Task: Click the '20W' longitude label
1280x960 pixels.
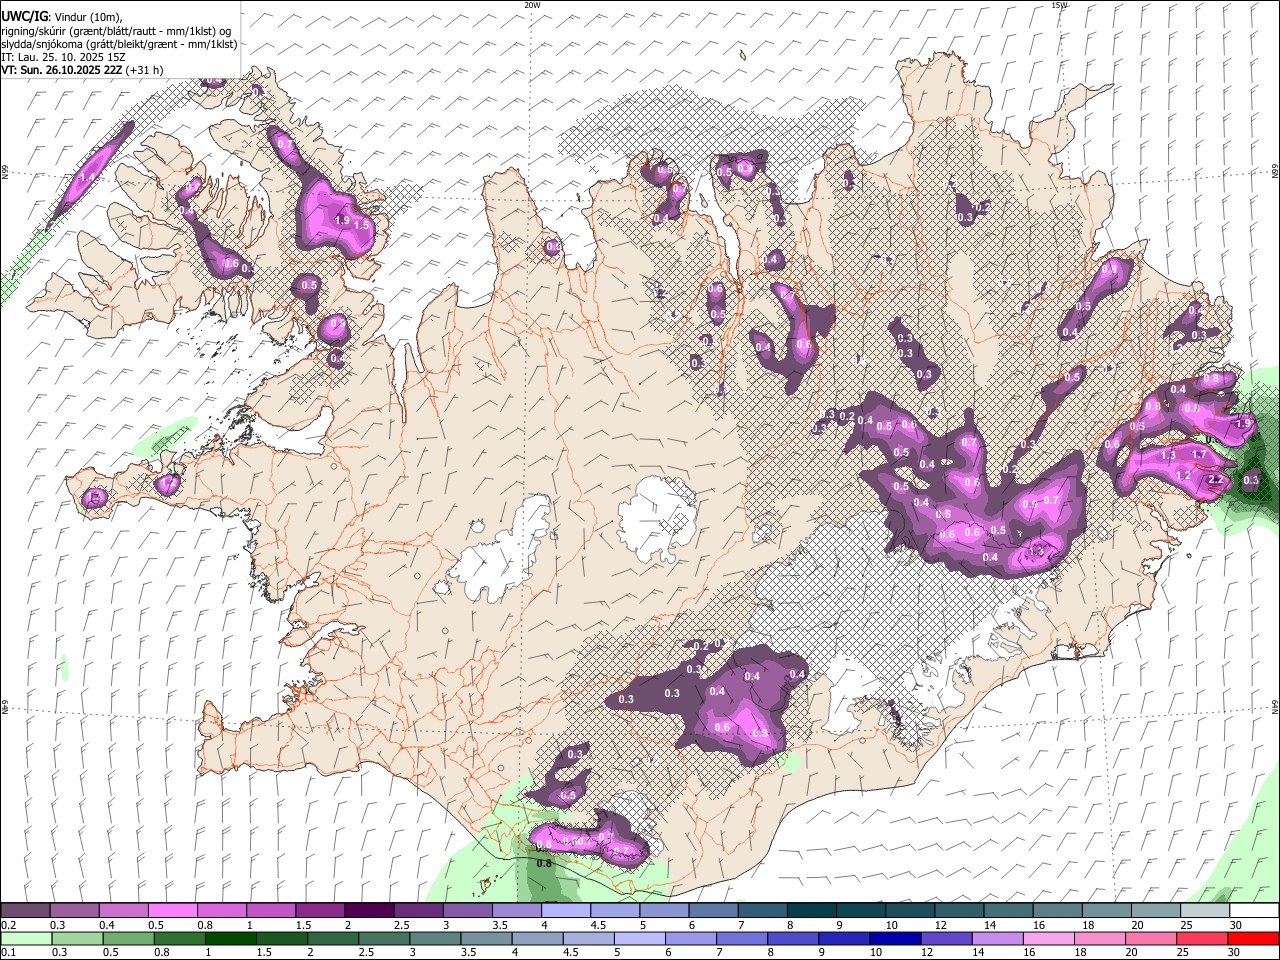Action: point(532,5)
